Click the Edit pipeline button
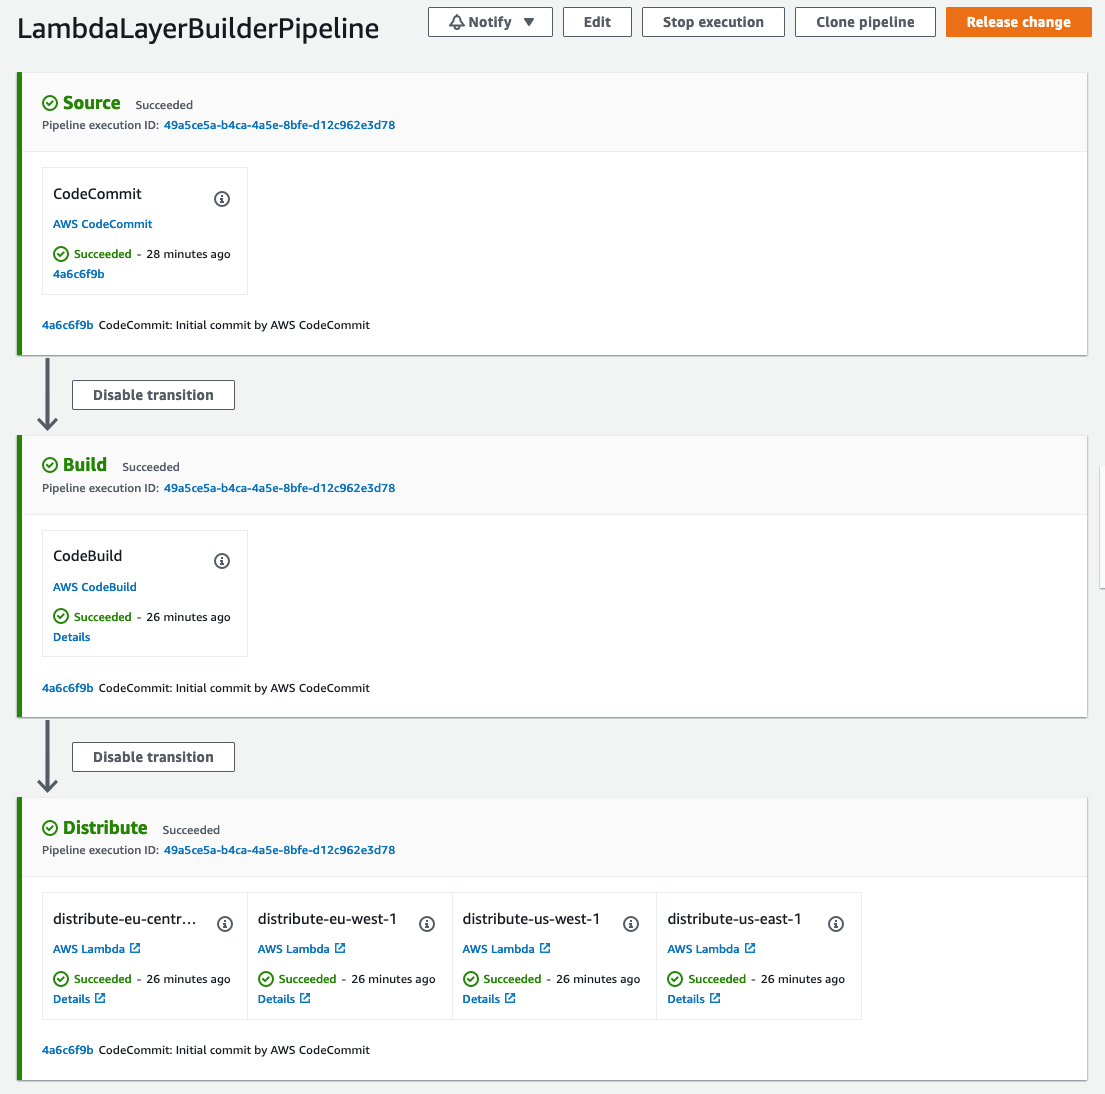 point(597,22)
